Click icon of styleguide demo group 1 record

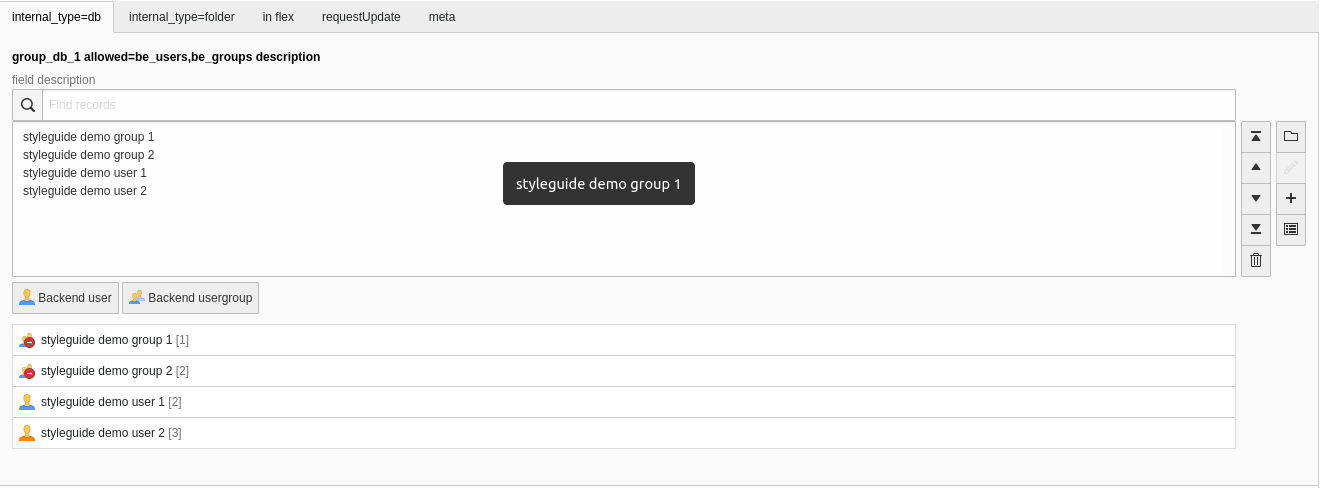click(27, 340)
